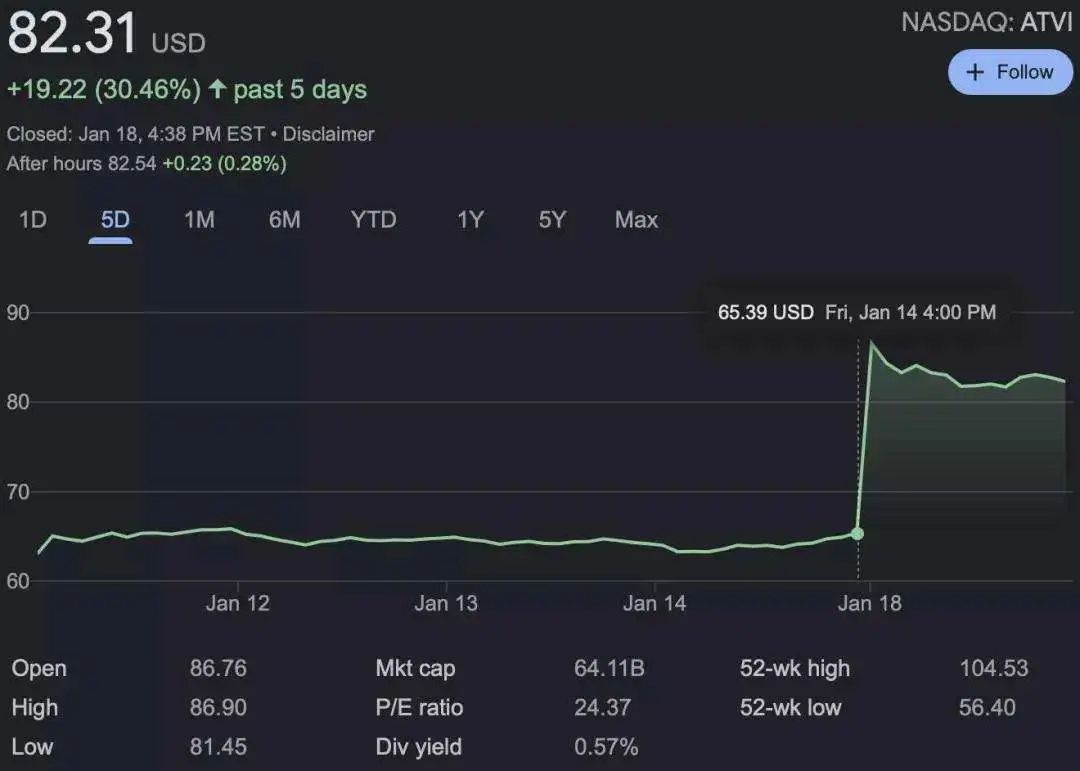Click the 65.39 USD chart tooltip

857,312
